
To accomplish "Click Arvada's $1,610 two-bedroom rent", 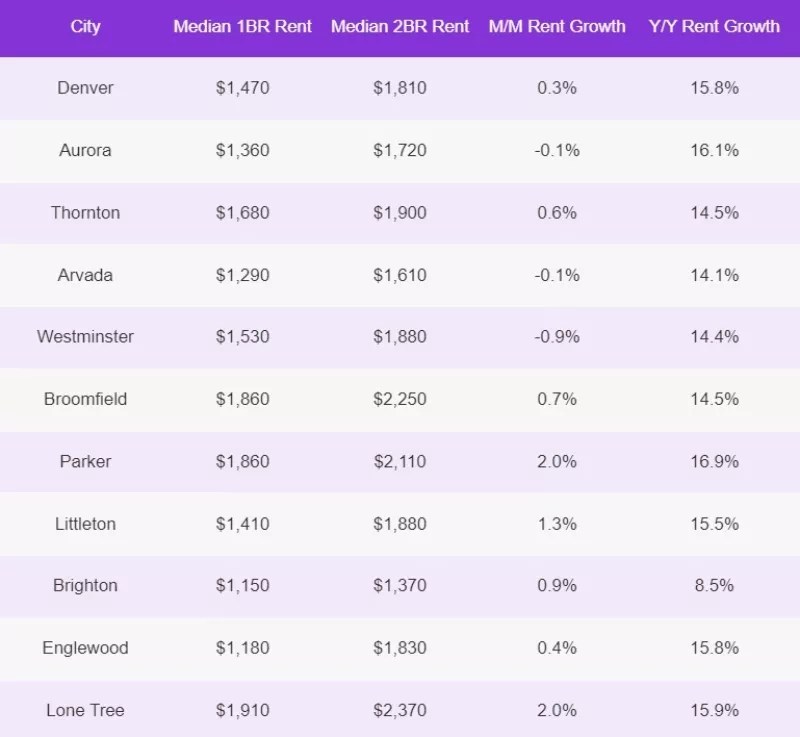I will [x=400, y=275].
